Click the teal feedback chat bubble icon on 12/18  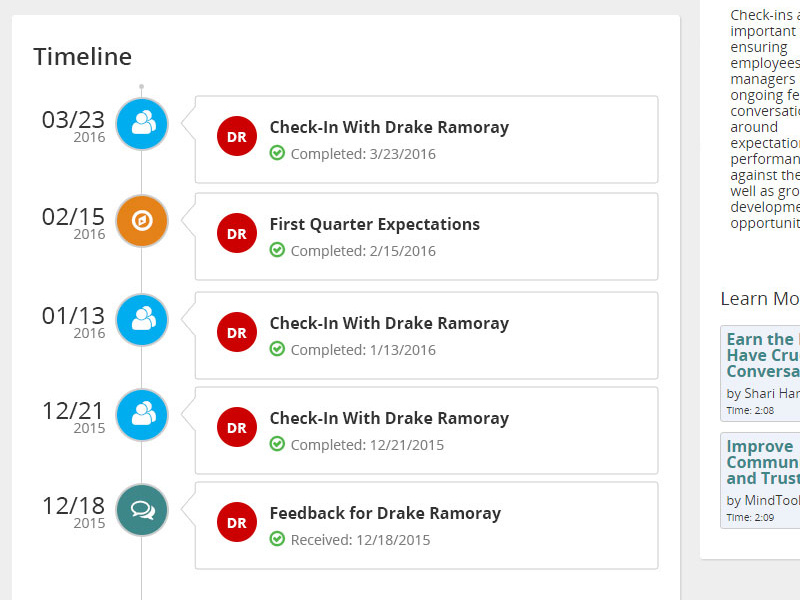click(x=141, y=510)
